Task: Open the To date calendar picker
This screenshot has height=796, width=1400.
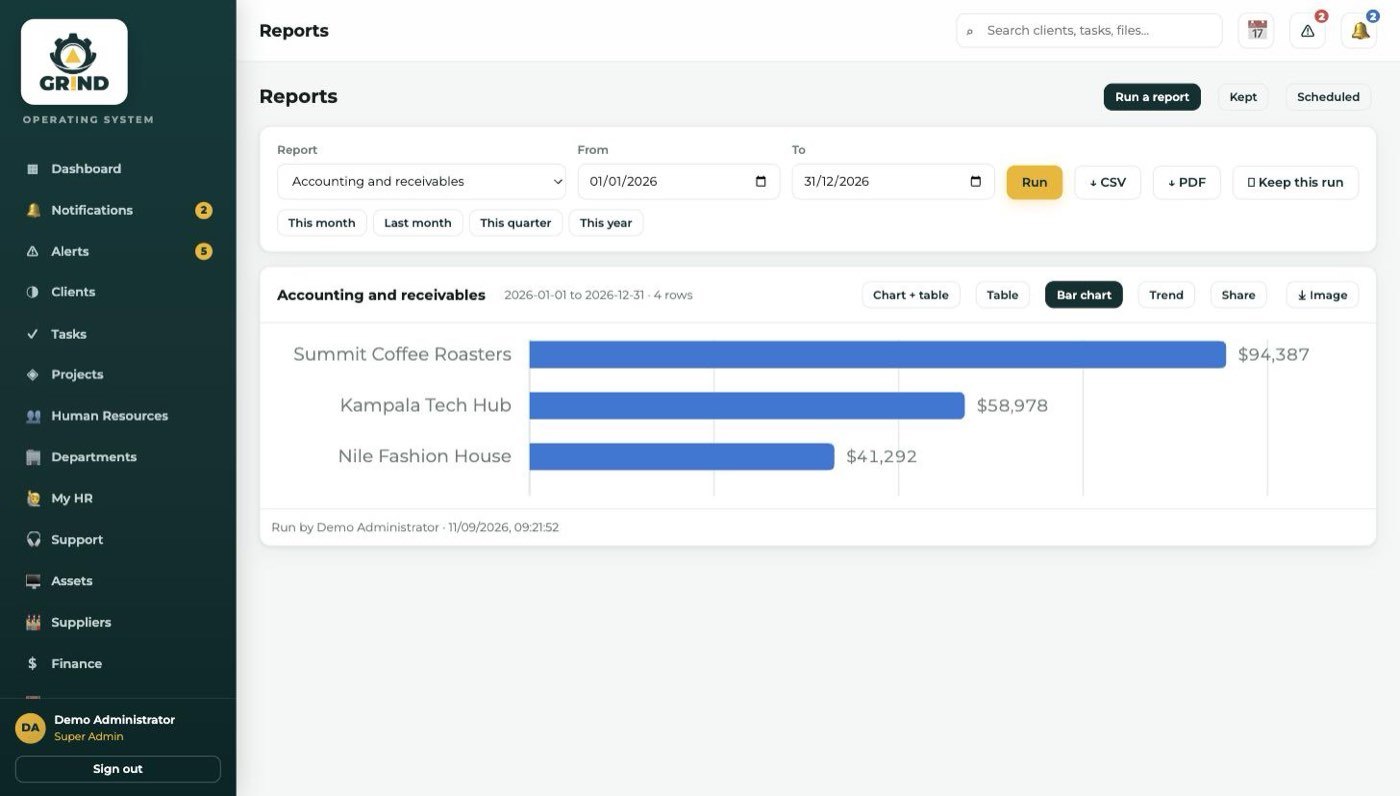Action: pos(976,182)
